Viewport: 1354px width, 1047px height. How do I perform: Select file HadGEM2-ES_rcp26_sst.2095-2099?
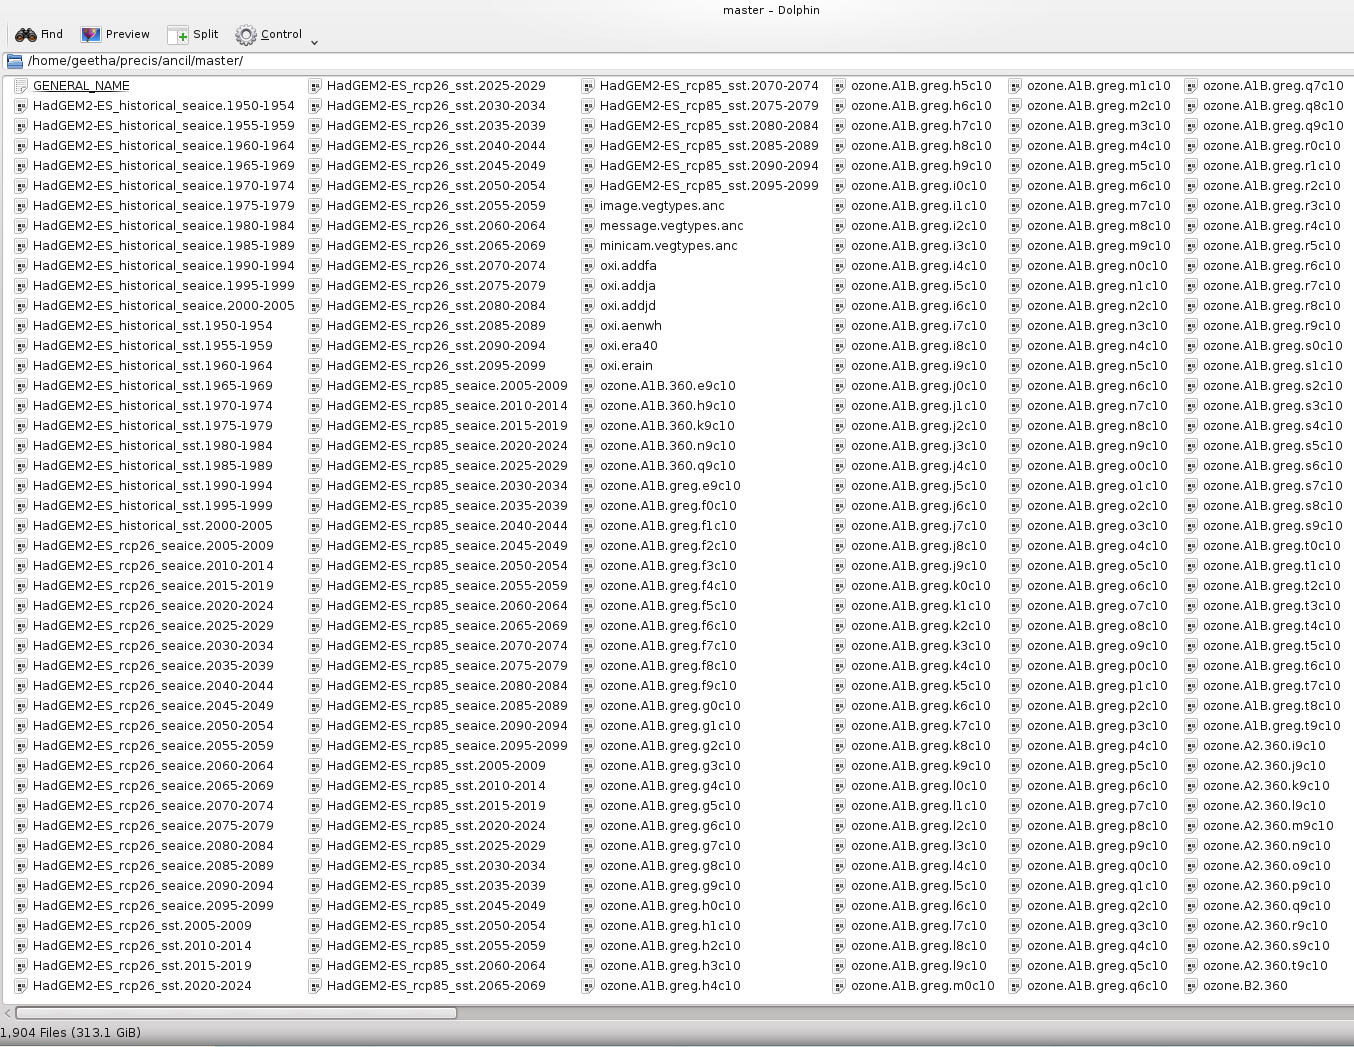click(x=436, y=366)
